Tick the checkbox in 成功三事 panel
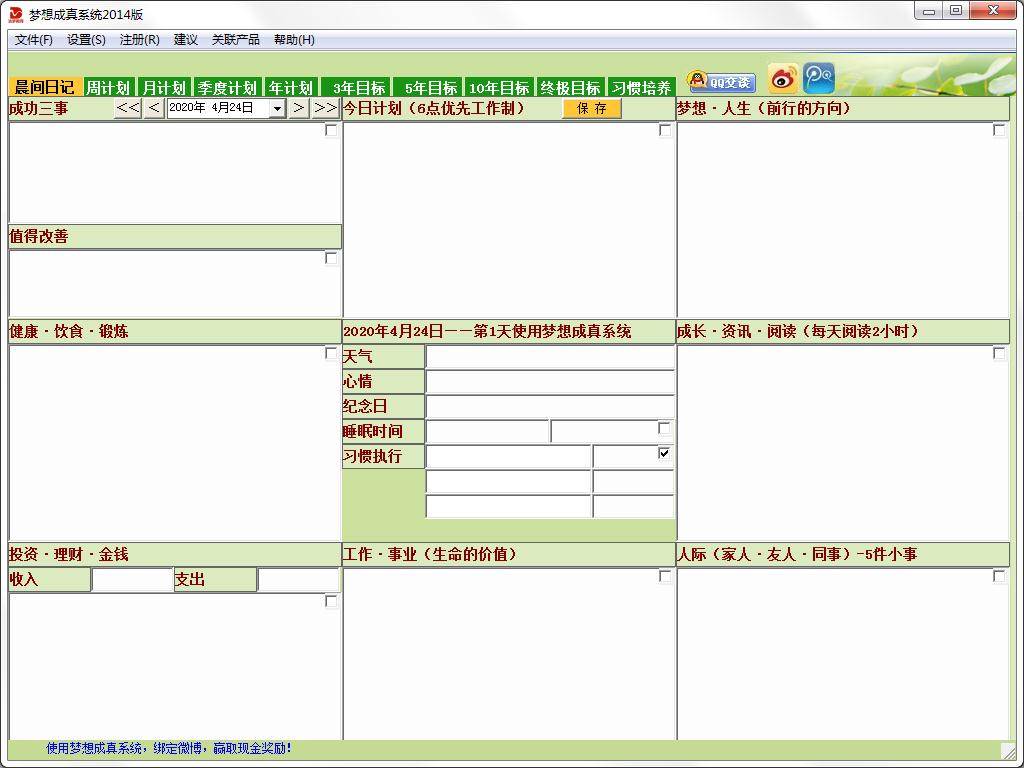This screenshot has width=1024, height=768. (x=331, y=130)
